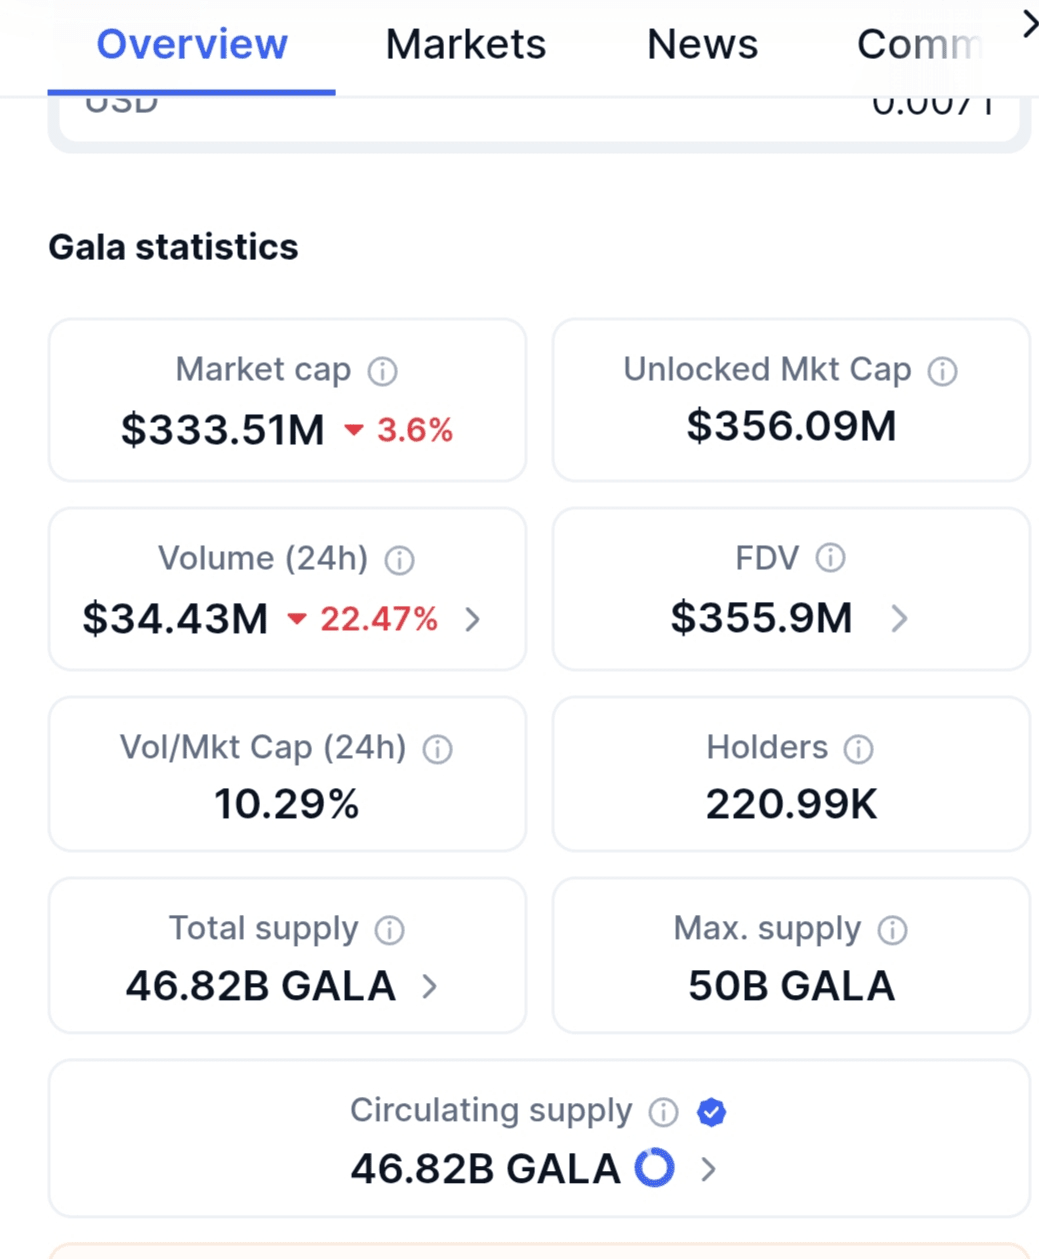Expand Circulating supply details chevron

708,1169
